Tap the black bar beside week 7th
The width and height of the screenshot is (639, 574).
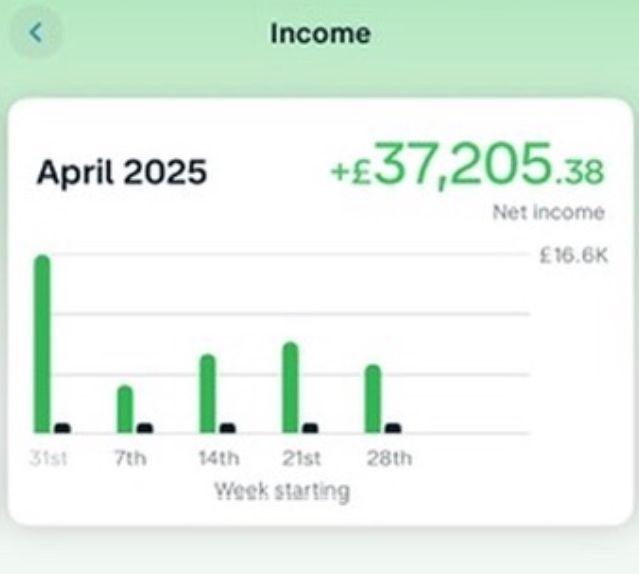(145, 428)
